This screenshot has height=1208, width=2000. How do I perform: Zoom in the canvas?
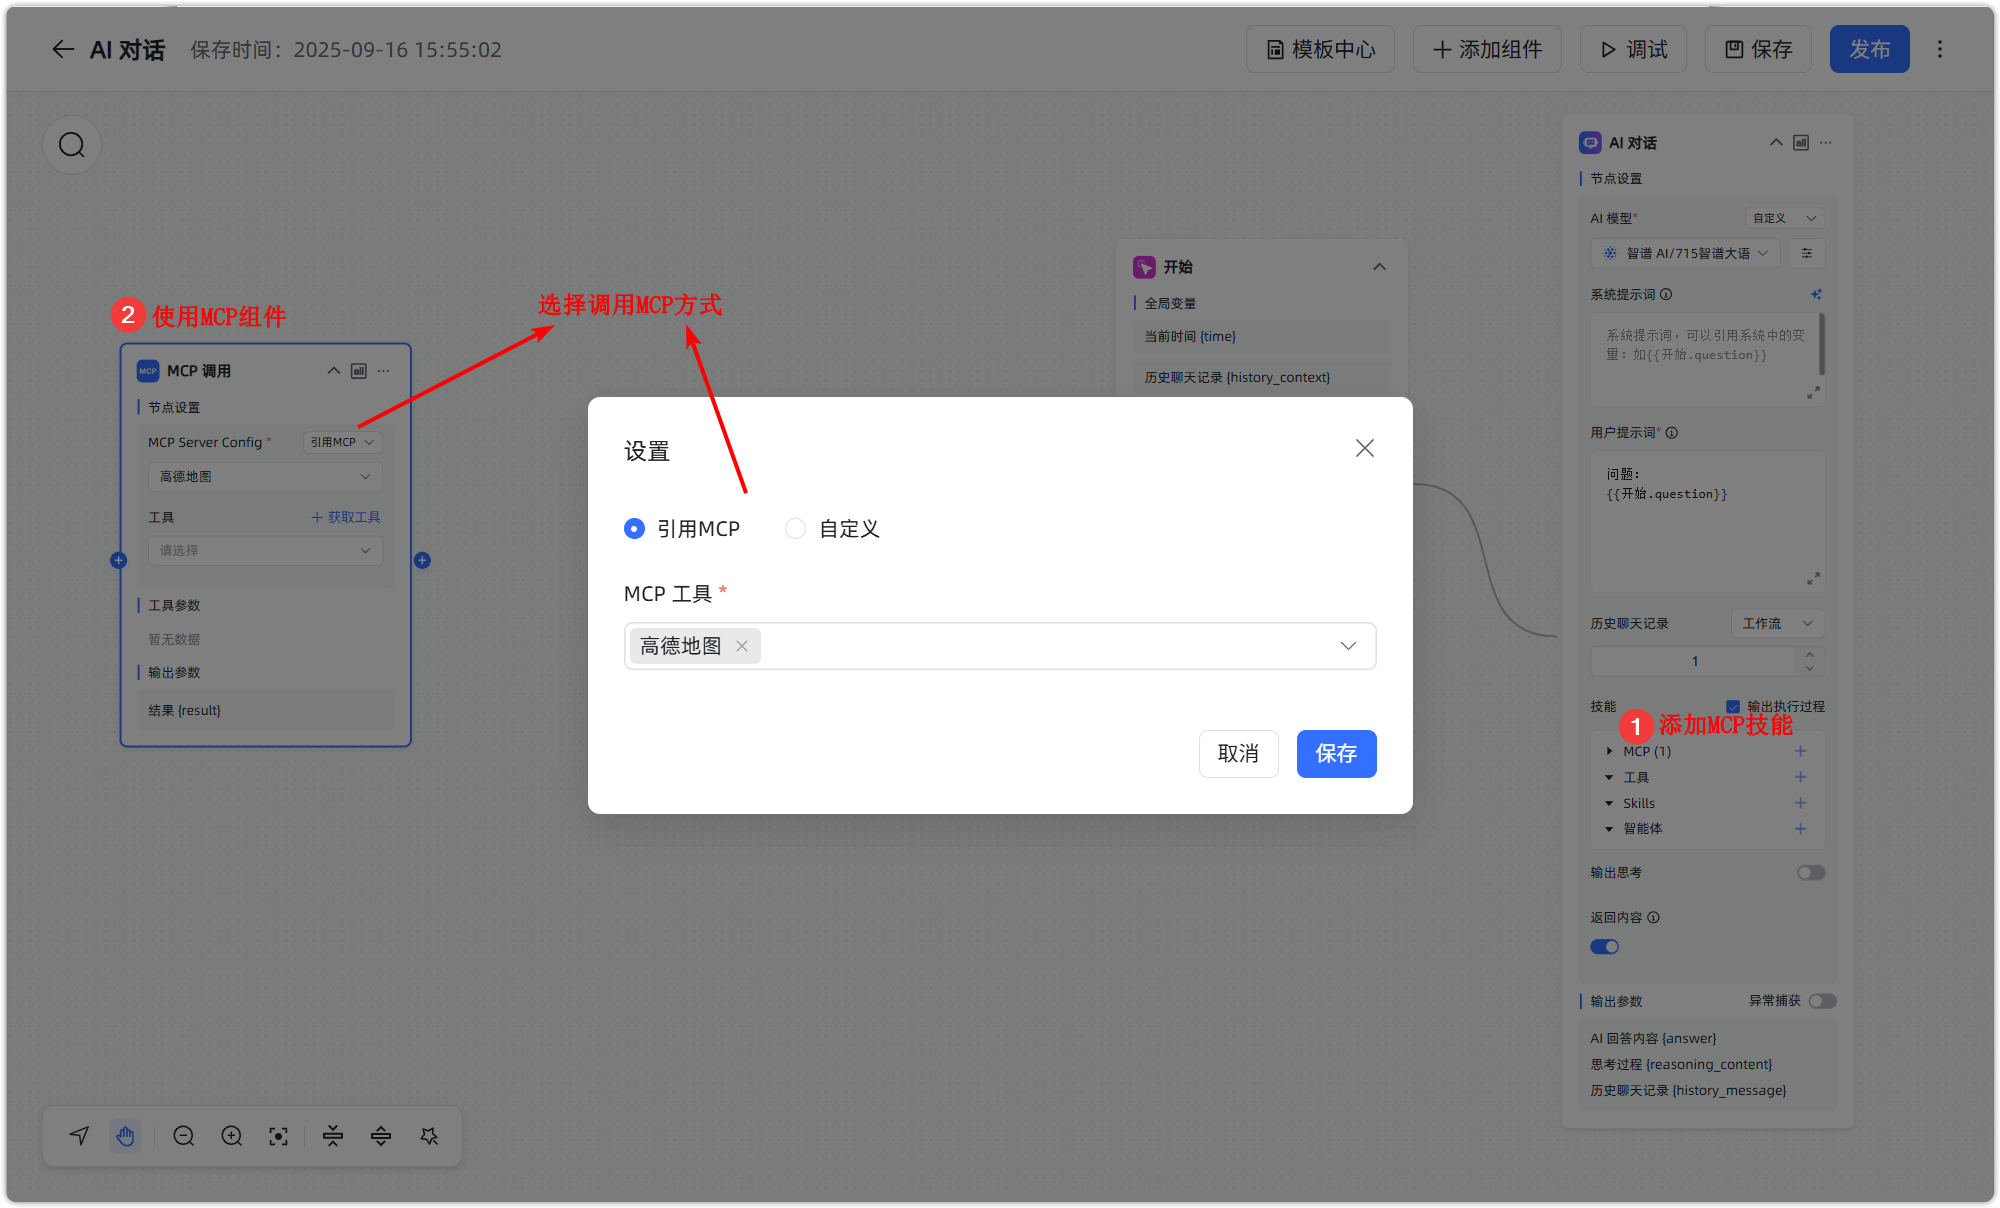coord(231,1136)
